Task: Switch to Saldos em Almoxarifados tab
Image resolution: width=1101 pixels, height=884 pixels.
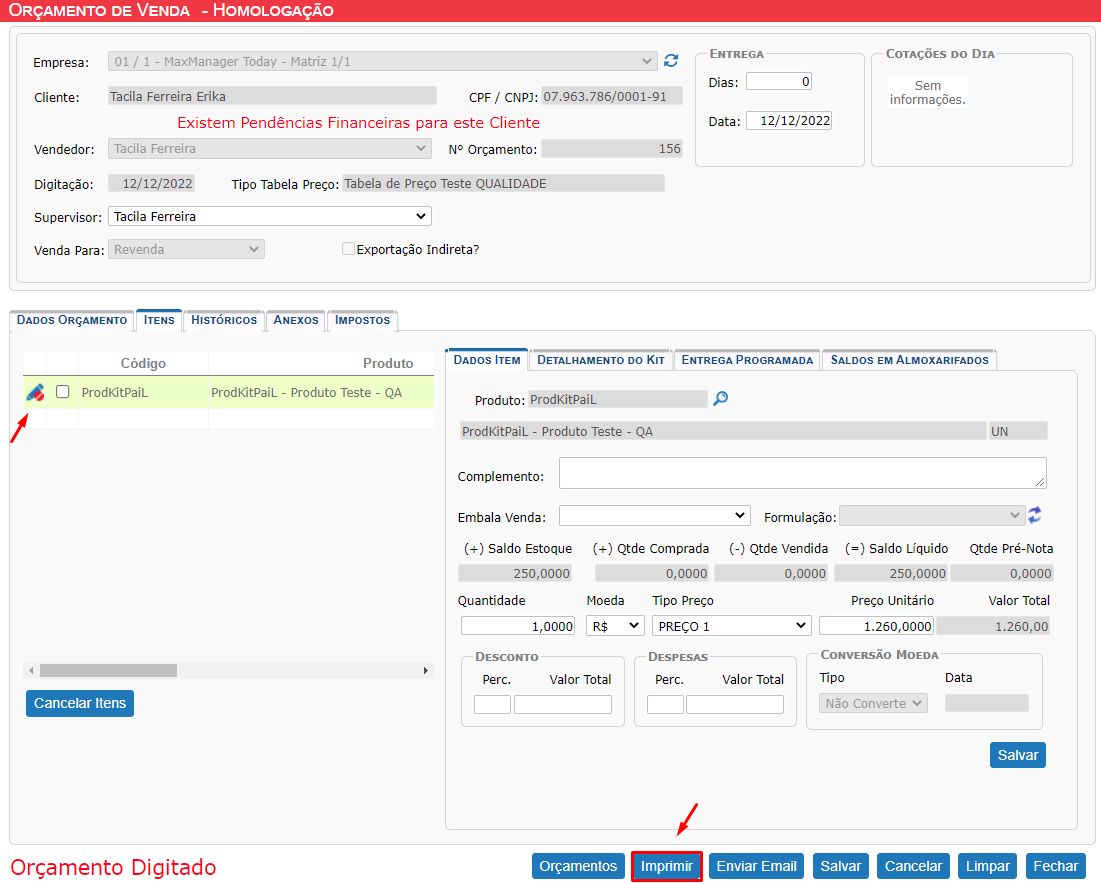Action: tap(909, 360)
